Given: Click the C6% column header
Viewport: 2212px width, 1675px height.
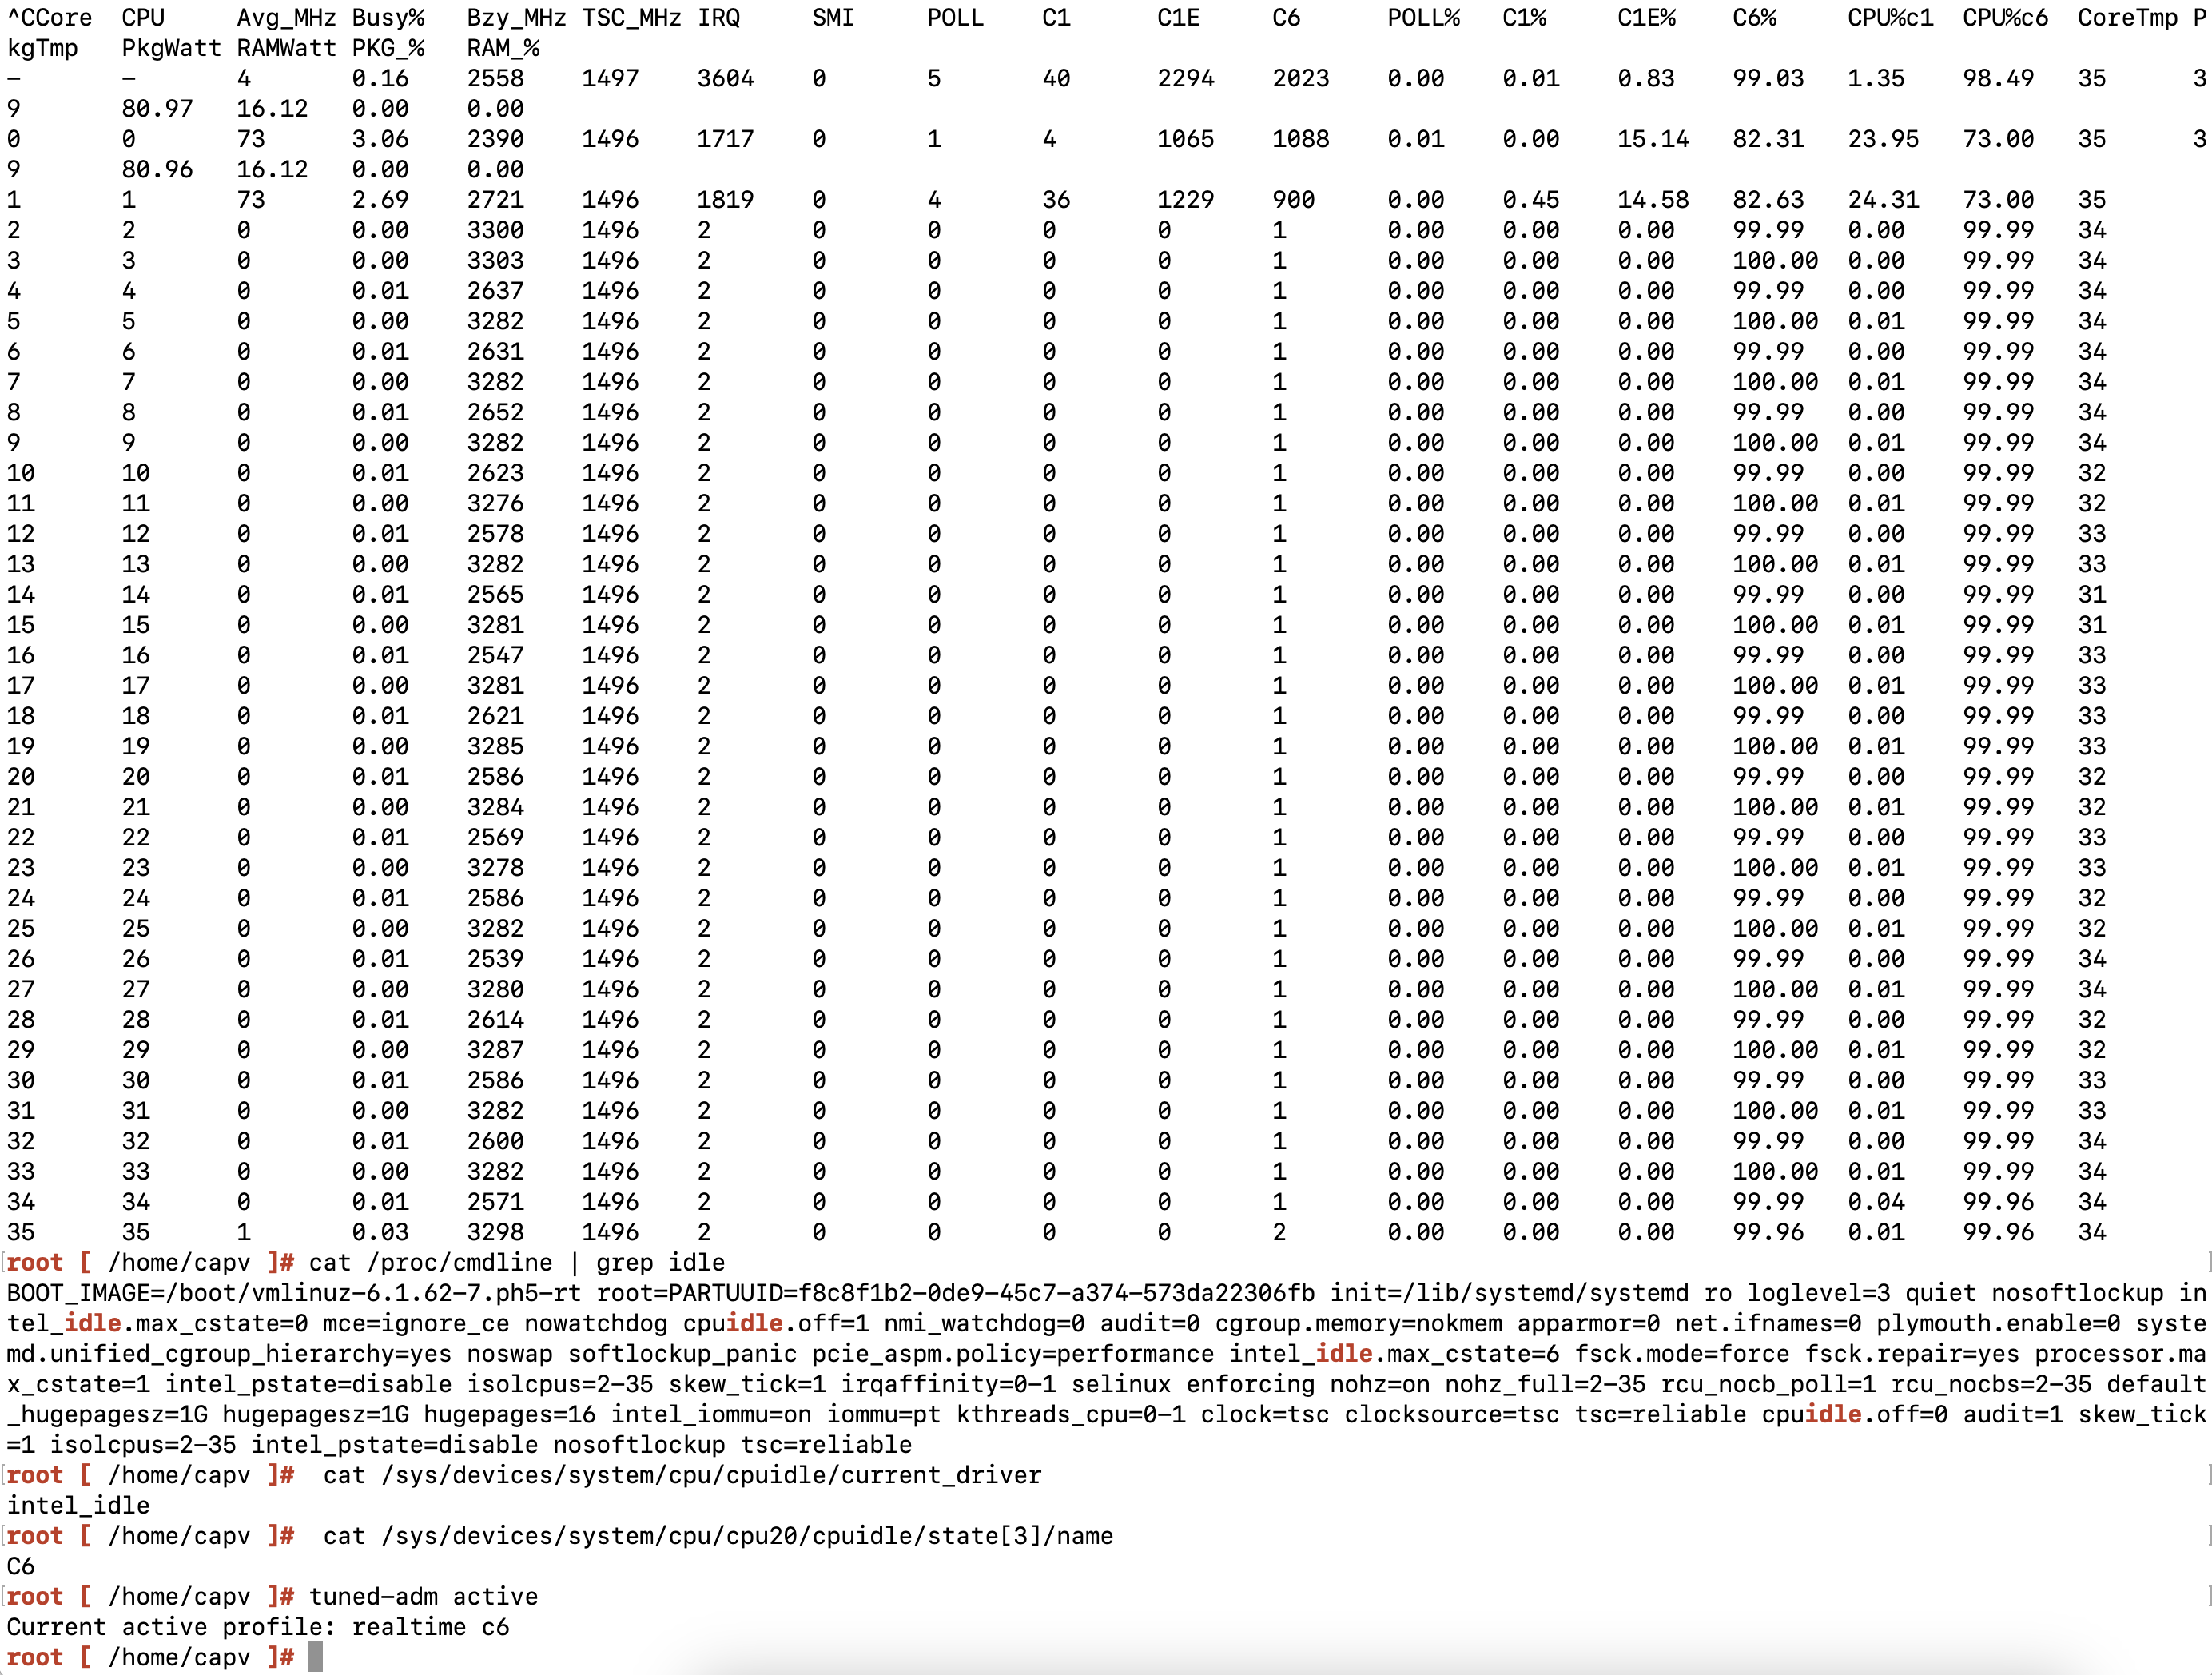Looking at the screenshot, I should coord(1754,18).
